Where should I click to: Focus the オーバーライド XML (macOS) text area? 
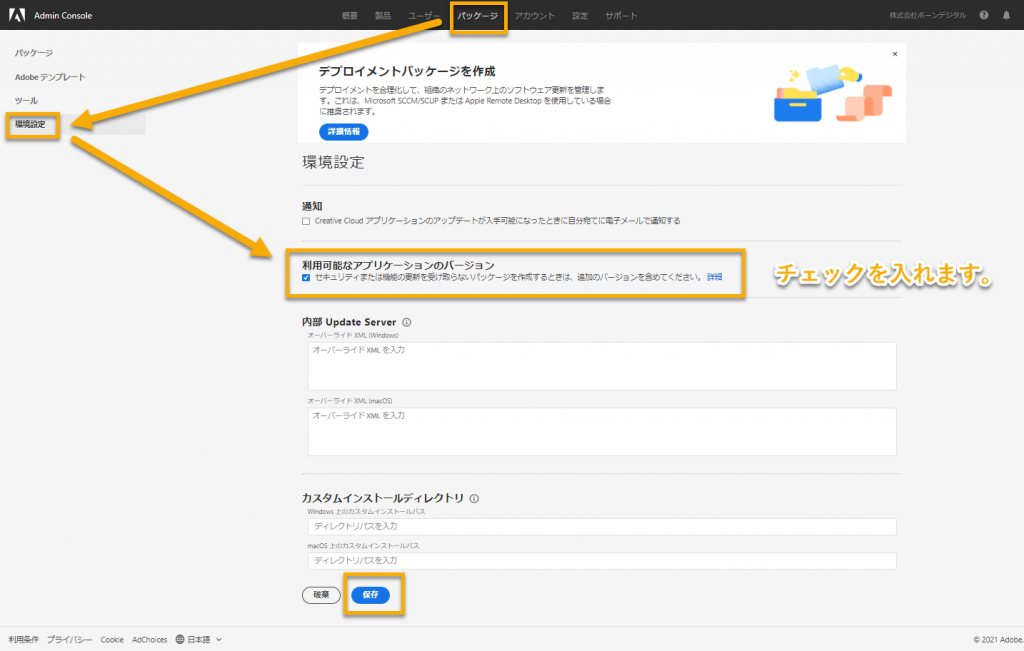pos(602,432)
